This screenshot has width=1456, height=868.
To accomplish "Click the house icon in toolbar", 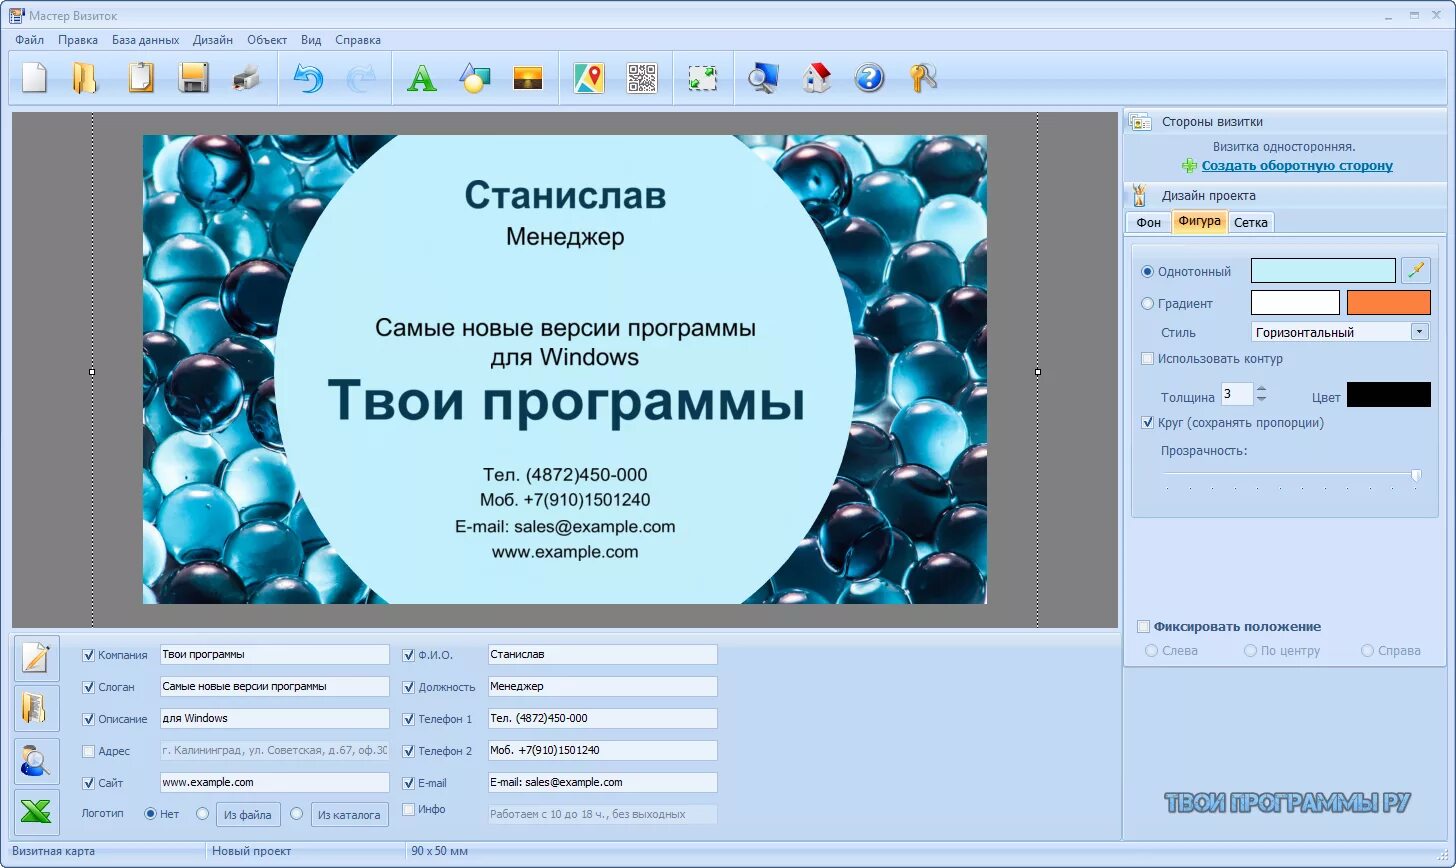I will (x=817, y=78).
